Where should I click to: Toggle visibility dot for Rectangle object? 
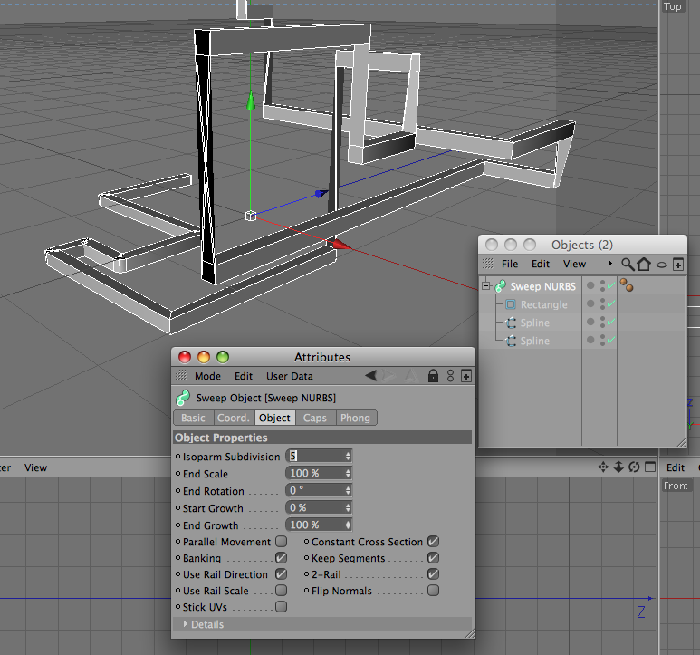point(591,304)
